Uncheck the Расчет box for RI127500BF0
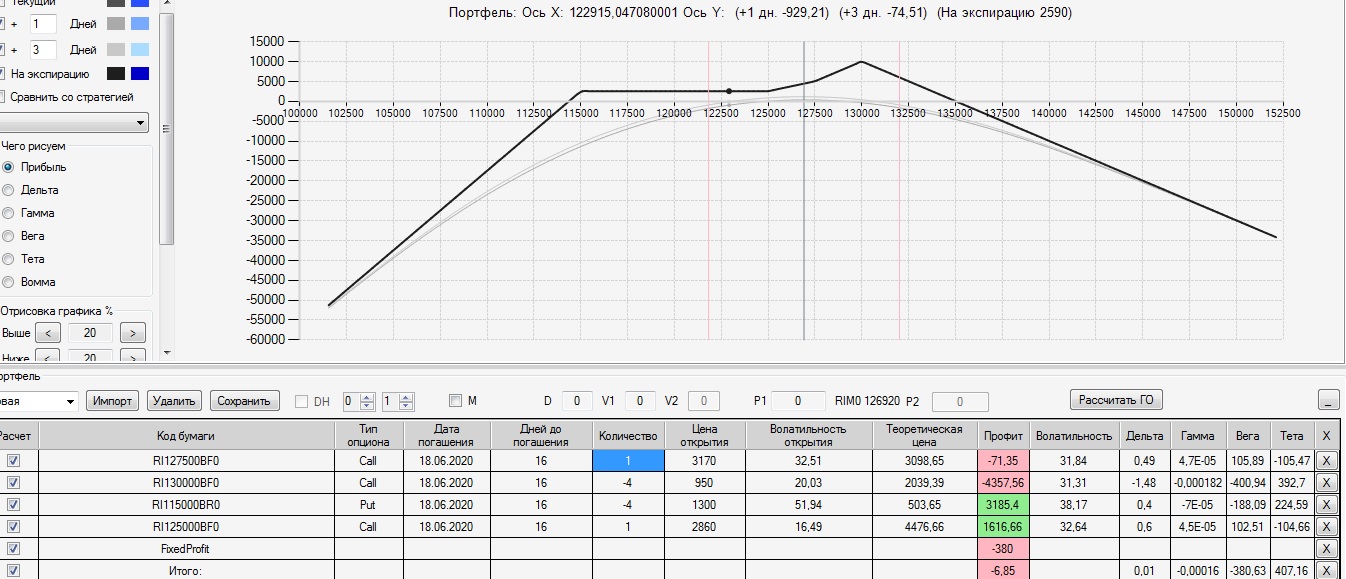This screenshot has width=1346, height=579. click(14, 460)
